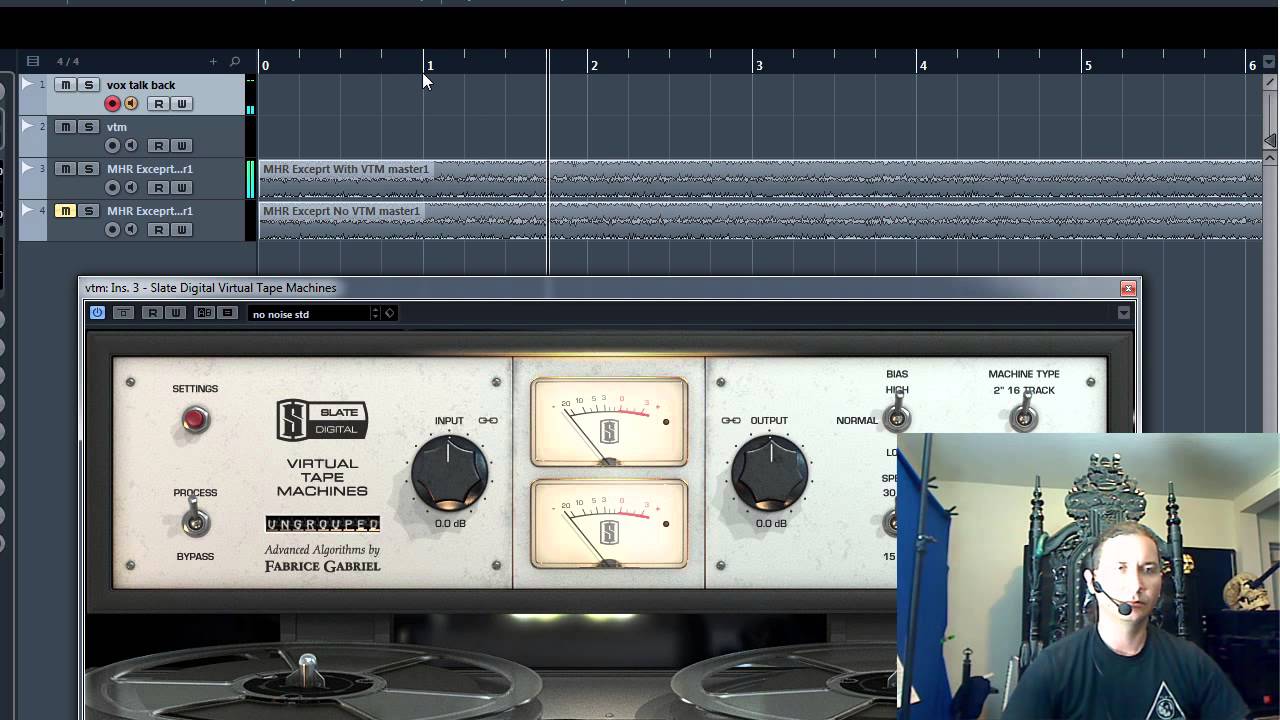Toggle read automation on track 3
This screenshot has width=1280, height=720.
coord(158,188)
